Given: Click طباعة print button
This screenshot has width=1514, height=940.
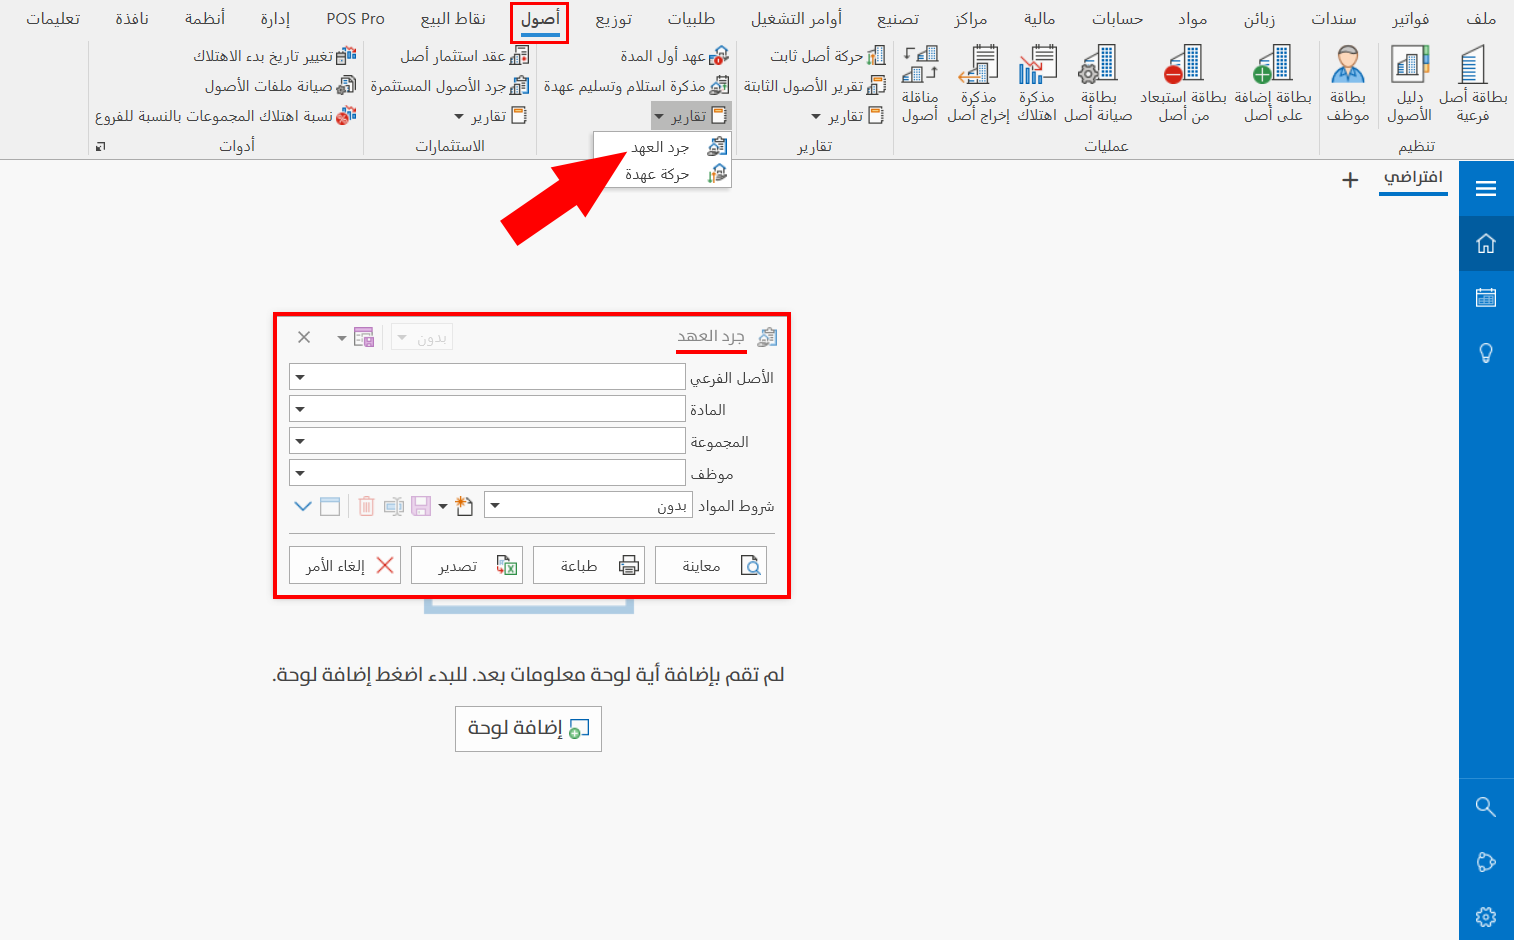Looking at the screenshot, I should (x=589, y=565).
